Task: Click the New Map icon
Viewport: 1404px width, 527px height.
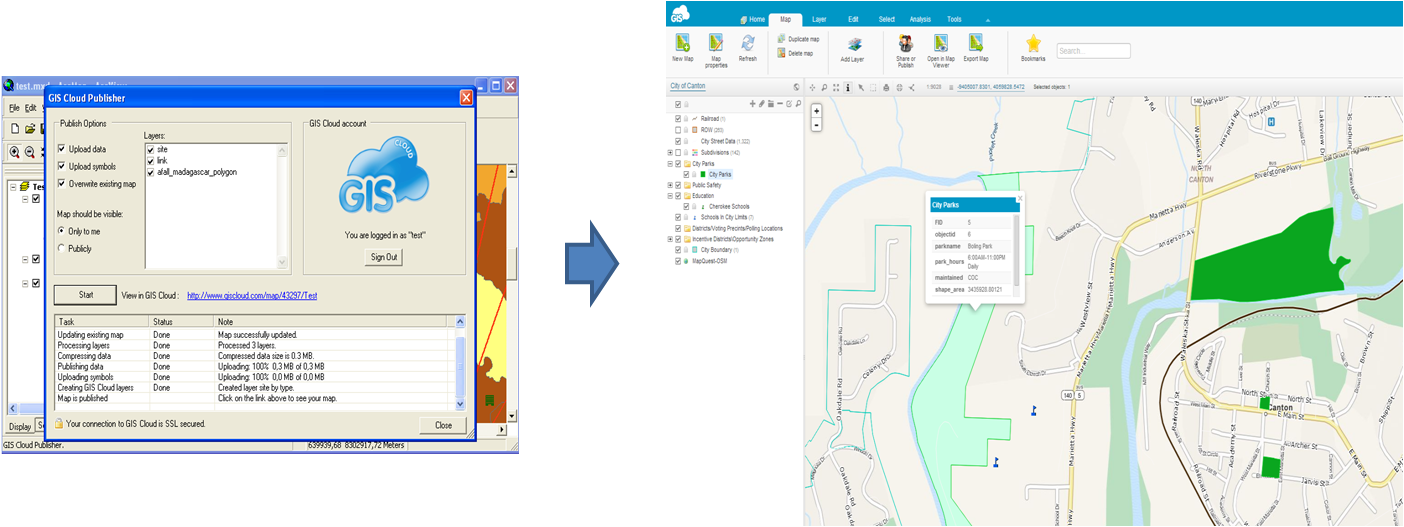Action: tap(683, 44)
